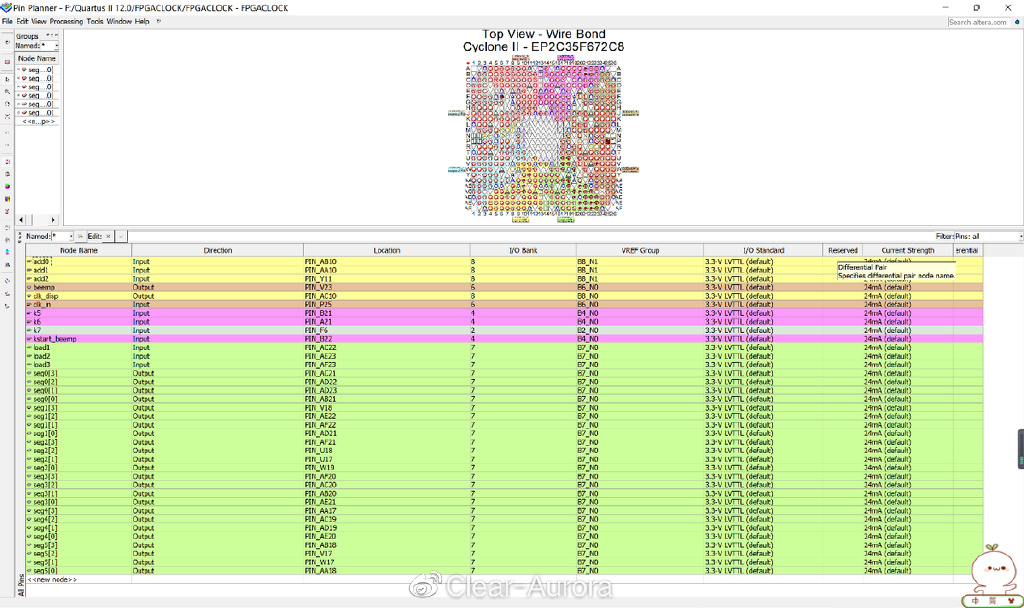Screen dimensions: 1024x608
Task: Click the top icon of the left toolbar
Action: click(7, 42)
